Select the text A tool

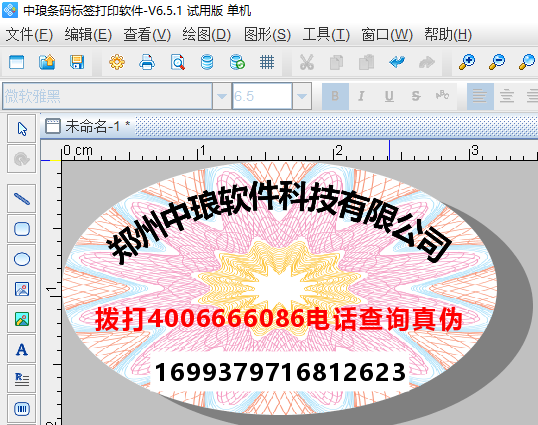(22, 350)
